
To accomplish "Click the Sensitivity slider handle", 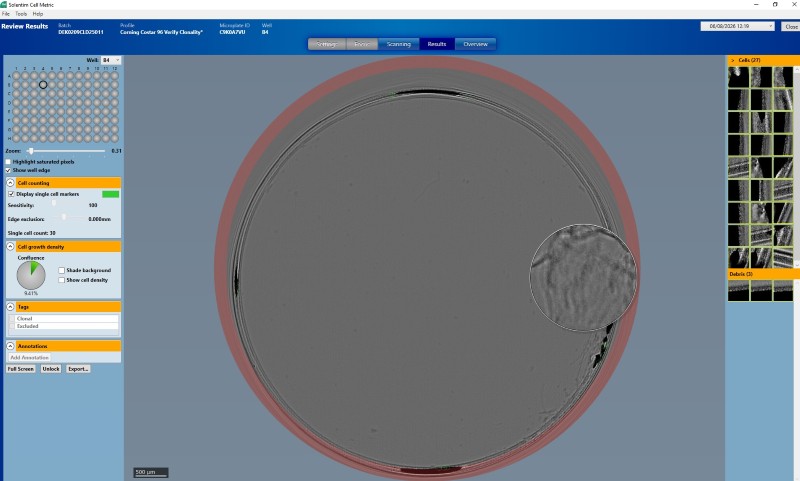I will [54, 203].
